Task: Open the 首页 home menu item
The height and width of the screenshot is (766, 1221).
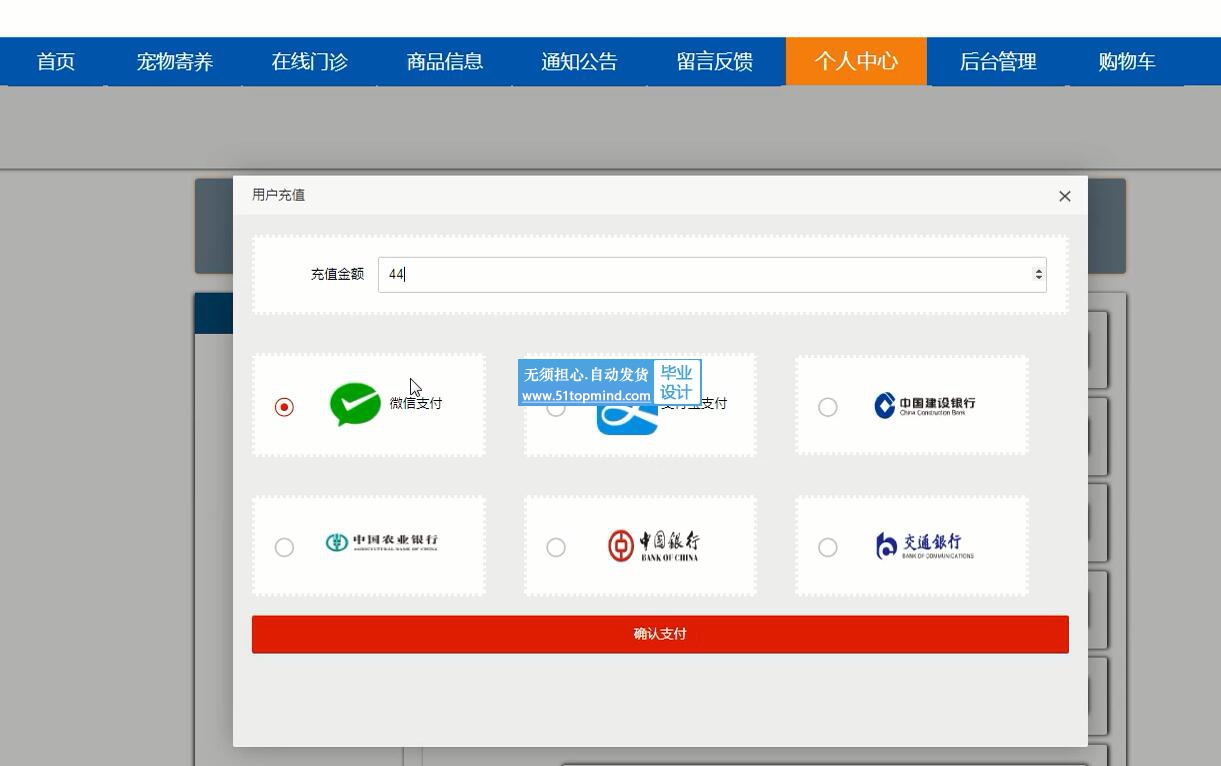Action: point(56,61)
